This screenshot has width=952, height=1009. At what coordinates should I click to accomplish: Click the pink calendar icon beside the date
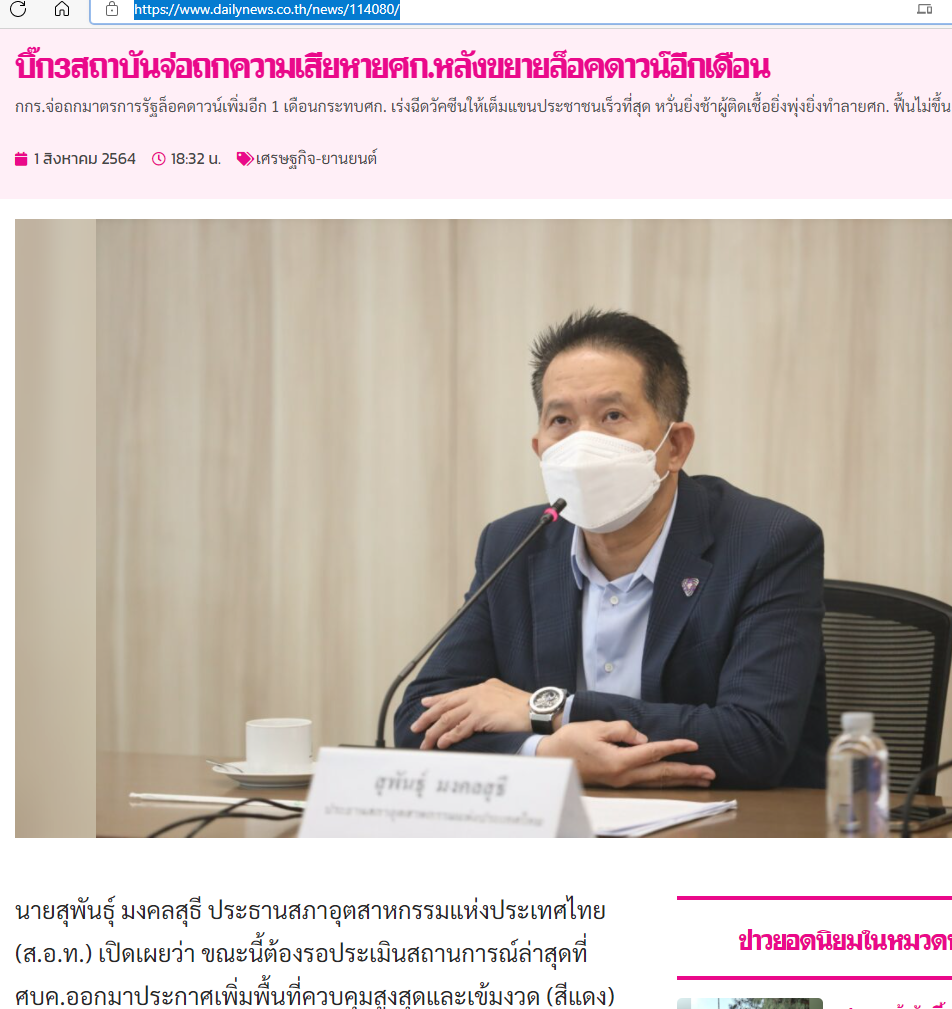21,159
